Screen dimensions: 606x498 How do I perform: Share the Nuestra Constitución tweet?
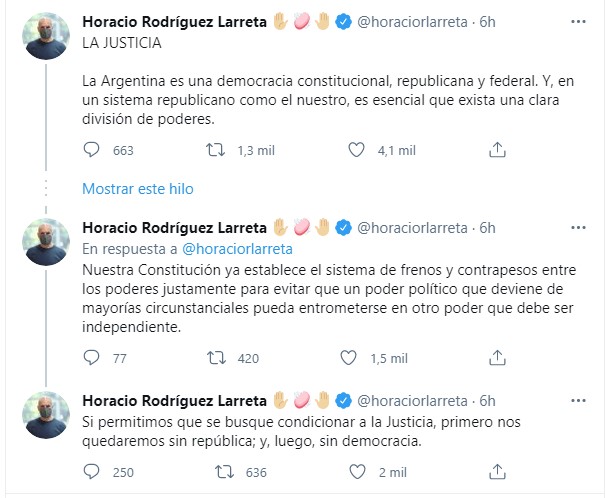[x=497, y=357]
